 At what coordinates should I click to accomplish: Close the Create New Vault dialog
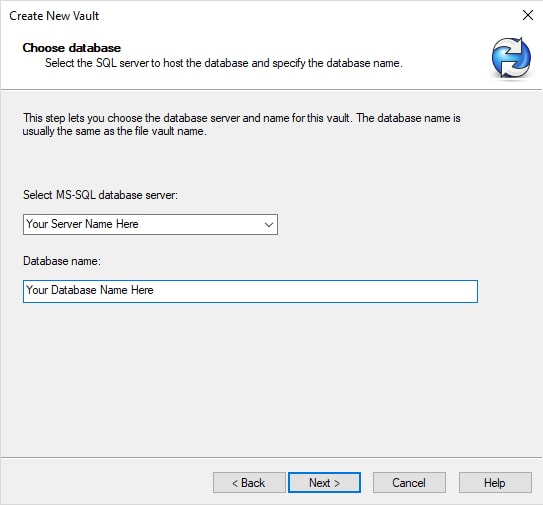pos(528,15)
